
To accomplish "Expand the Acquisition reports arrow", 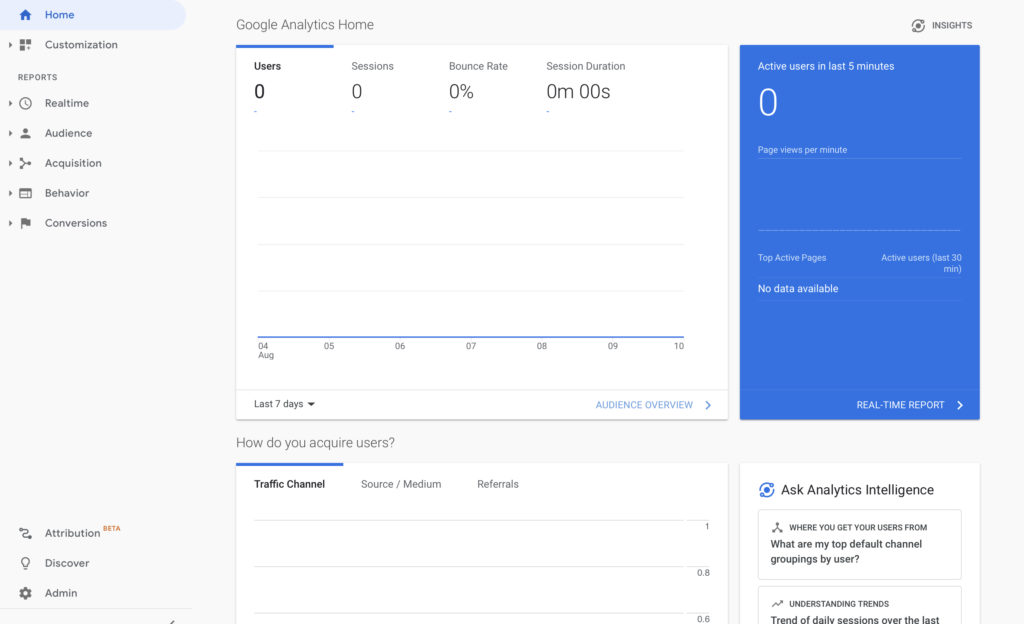I will [10, 163].
